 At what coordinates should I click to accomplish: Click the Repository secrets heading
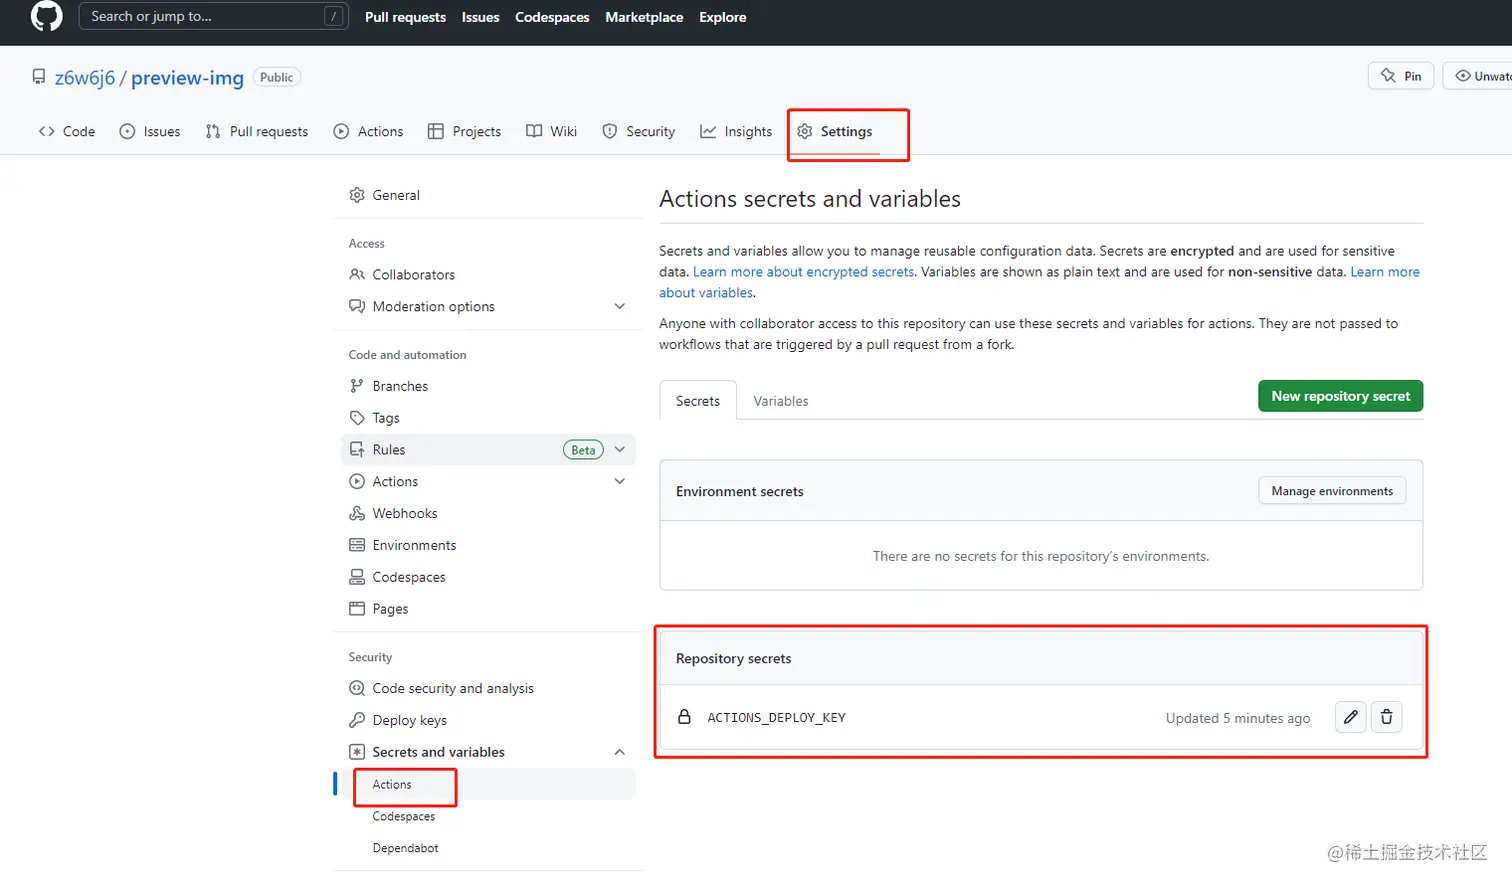pos(733,658)
